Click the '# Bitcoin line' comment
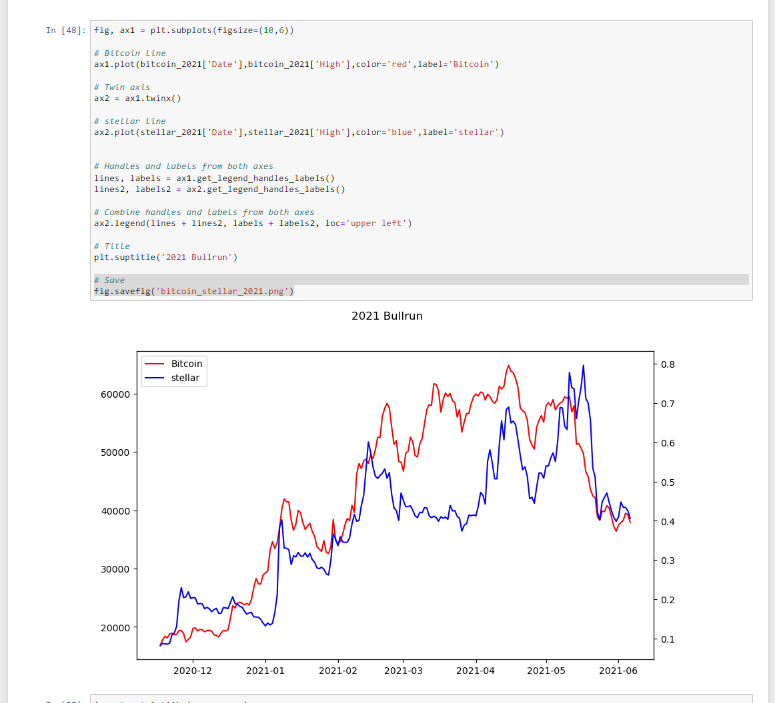 pyautogui.click(x=130, y=53)
